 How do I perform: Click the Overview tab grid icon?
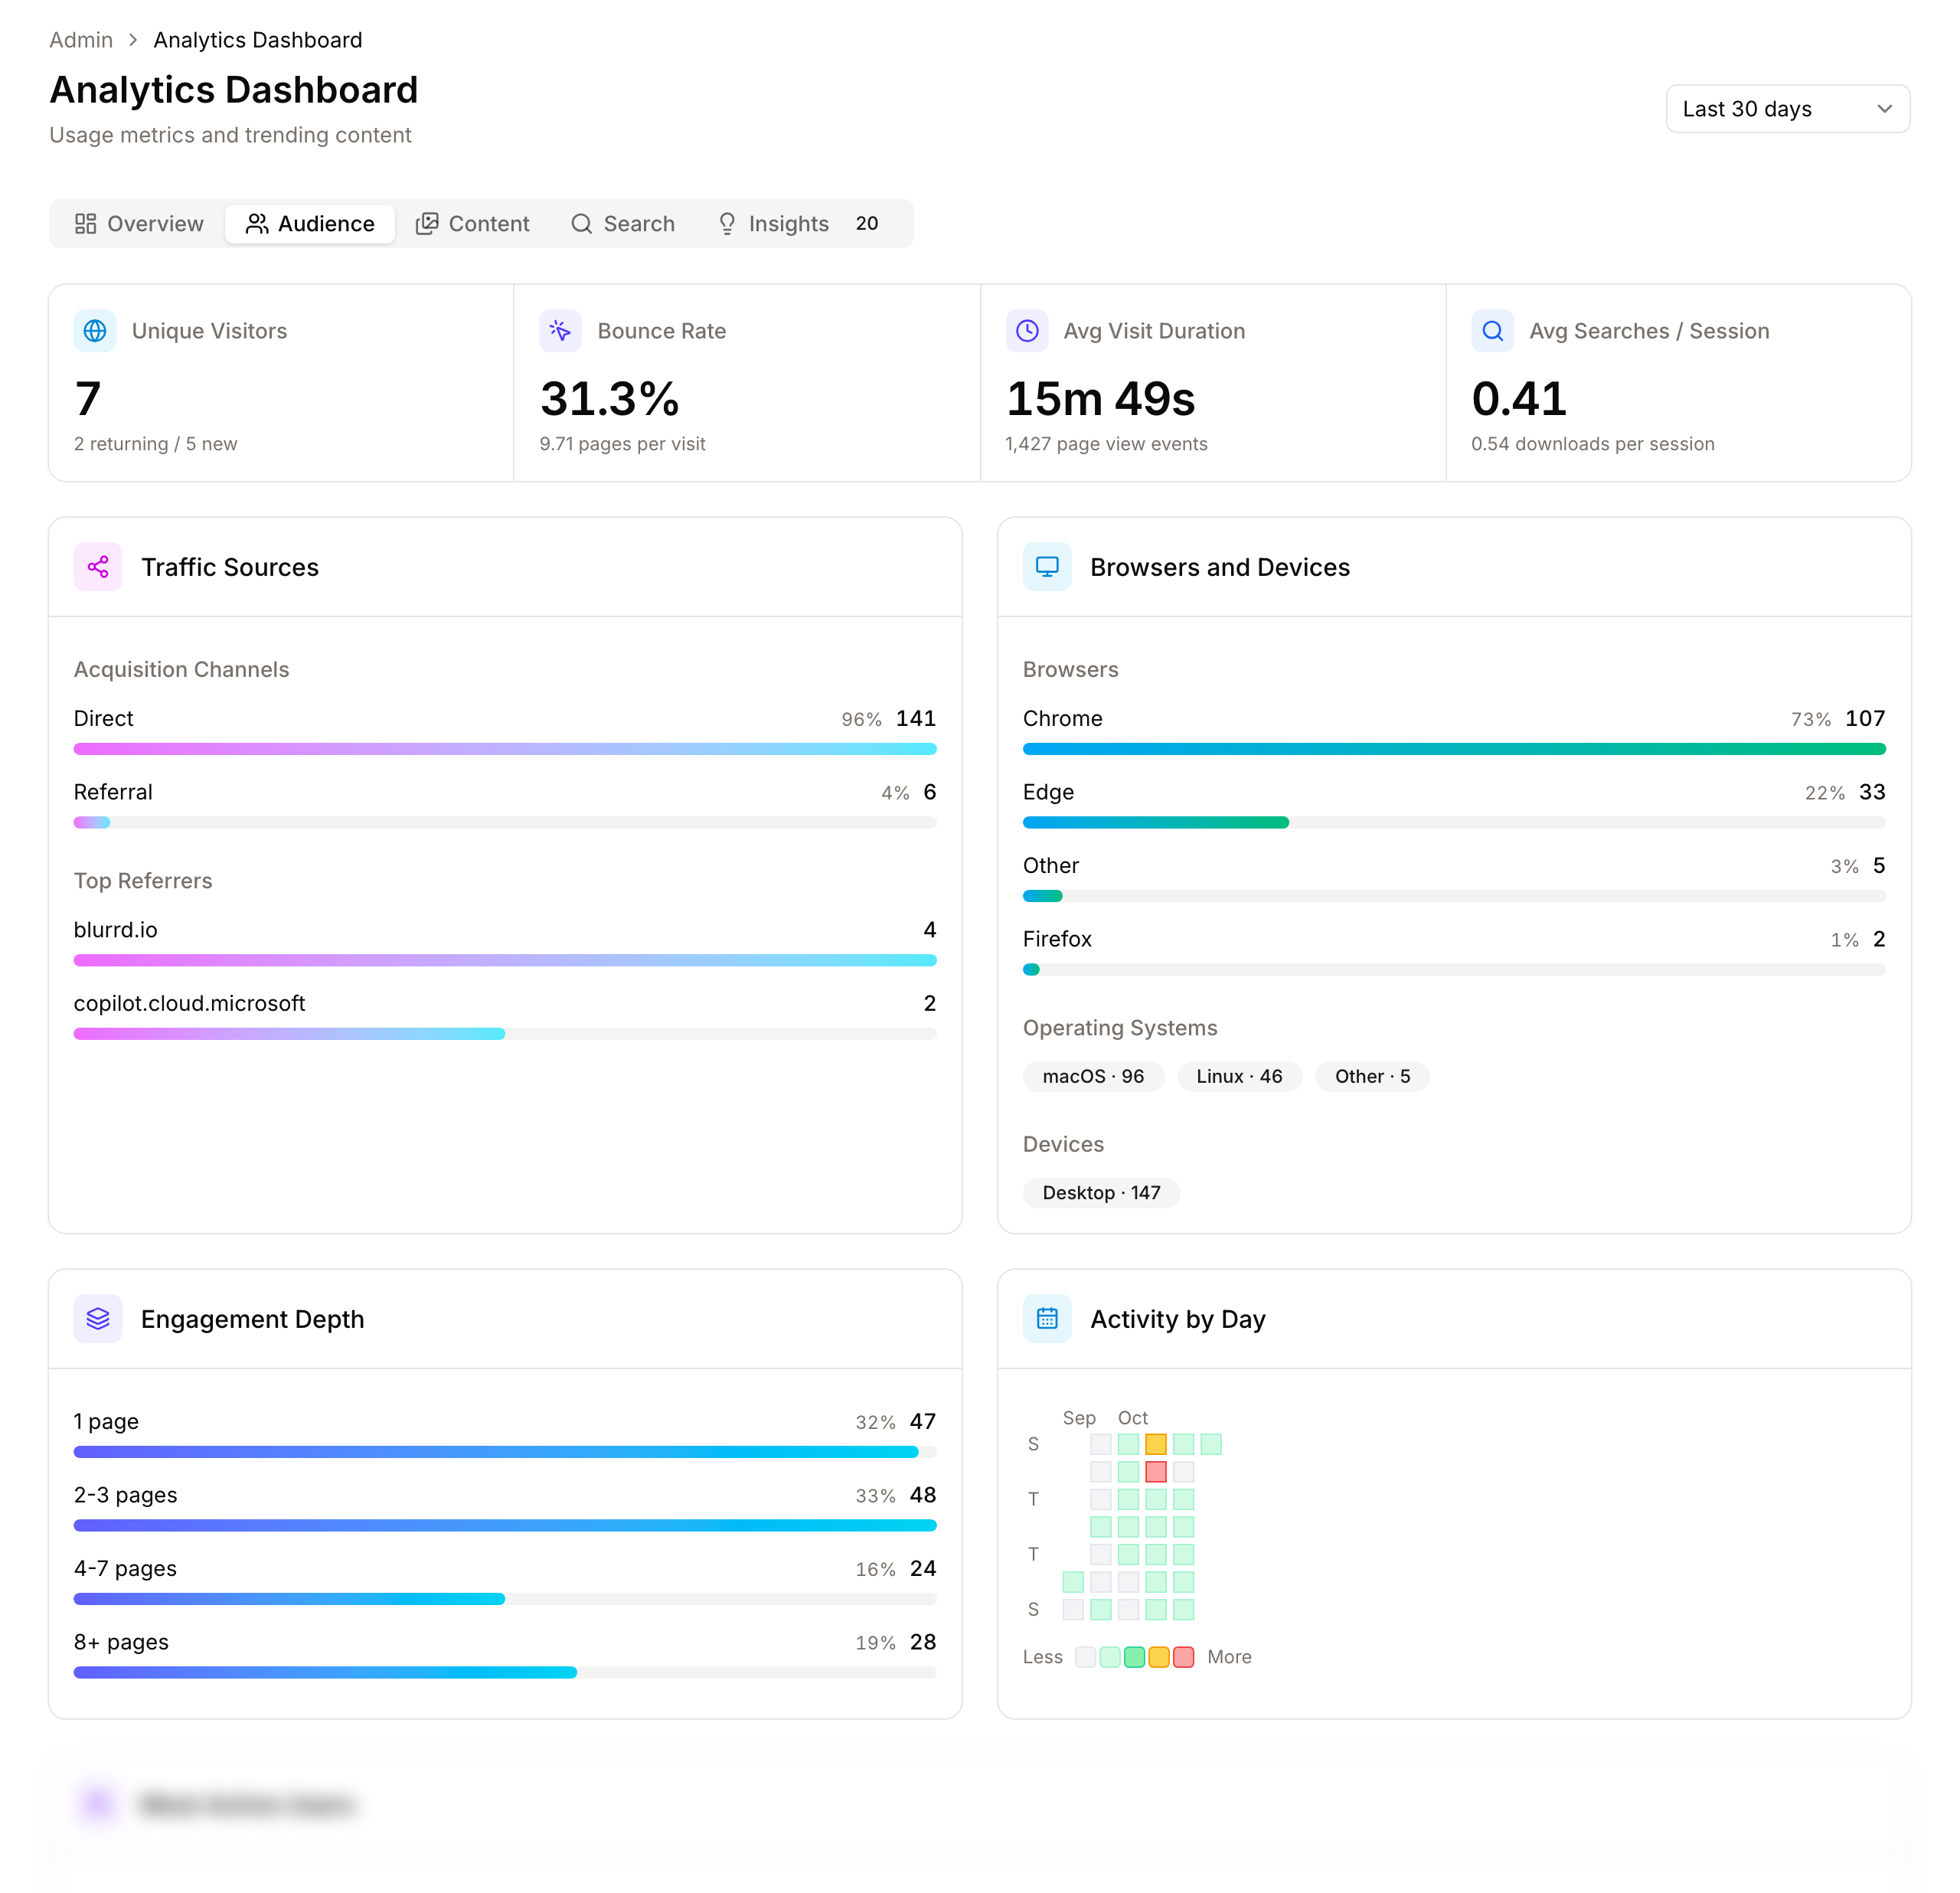(x=86, y=224)
